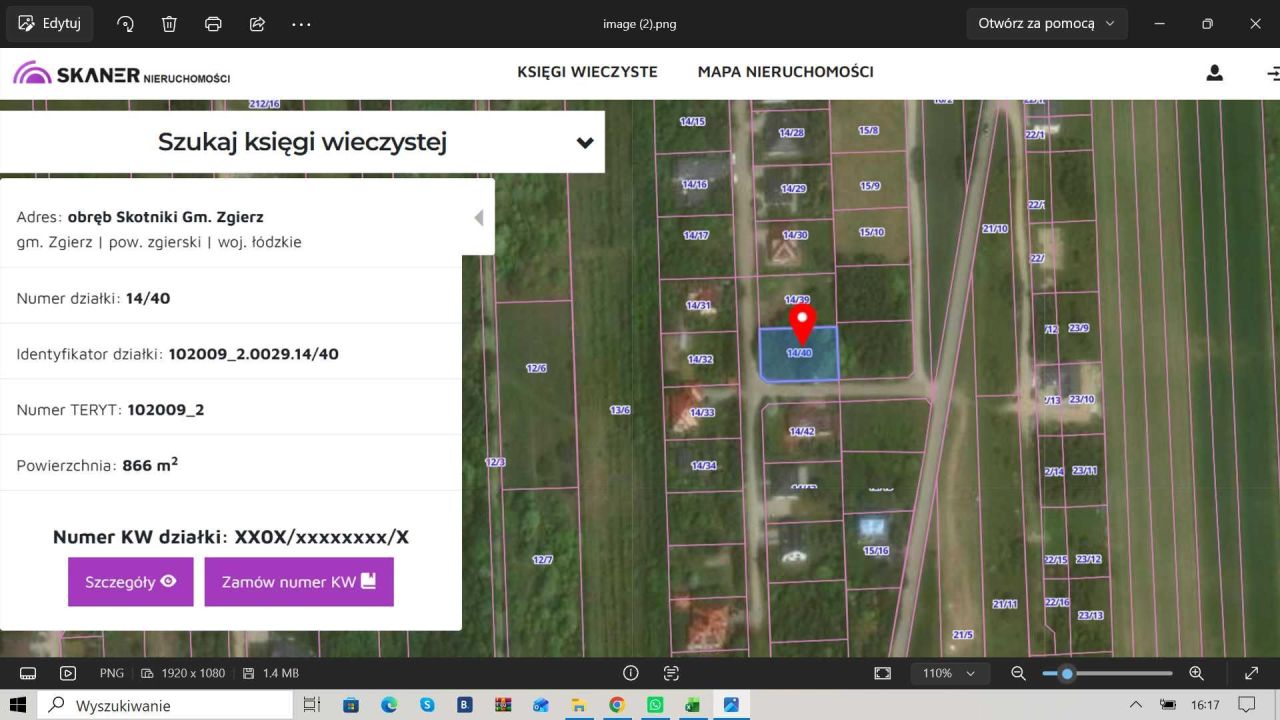Collapse the parcel info panel with the left arrow
Viewport: 1280px width, 720px height.
click(x=479, y=217)
